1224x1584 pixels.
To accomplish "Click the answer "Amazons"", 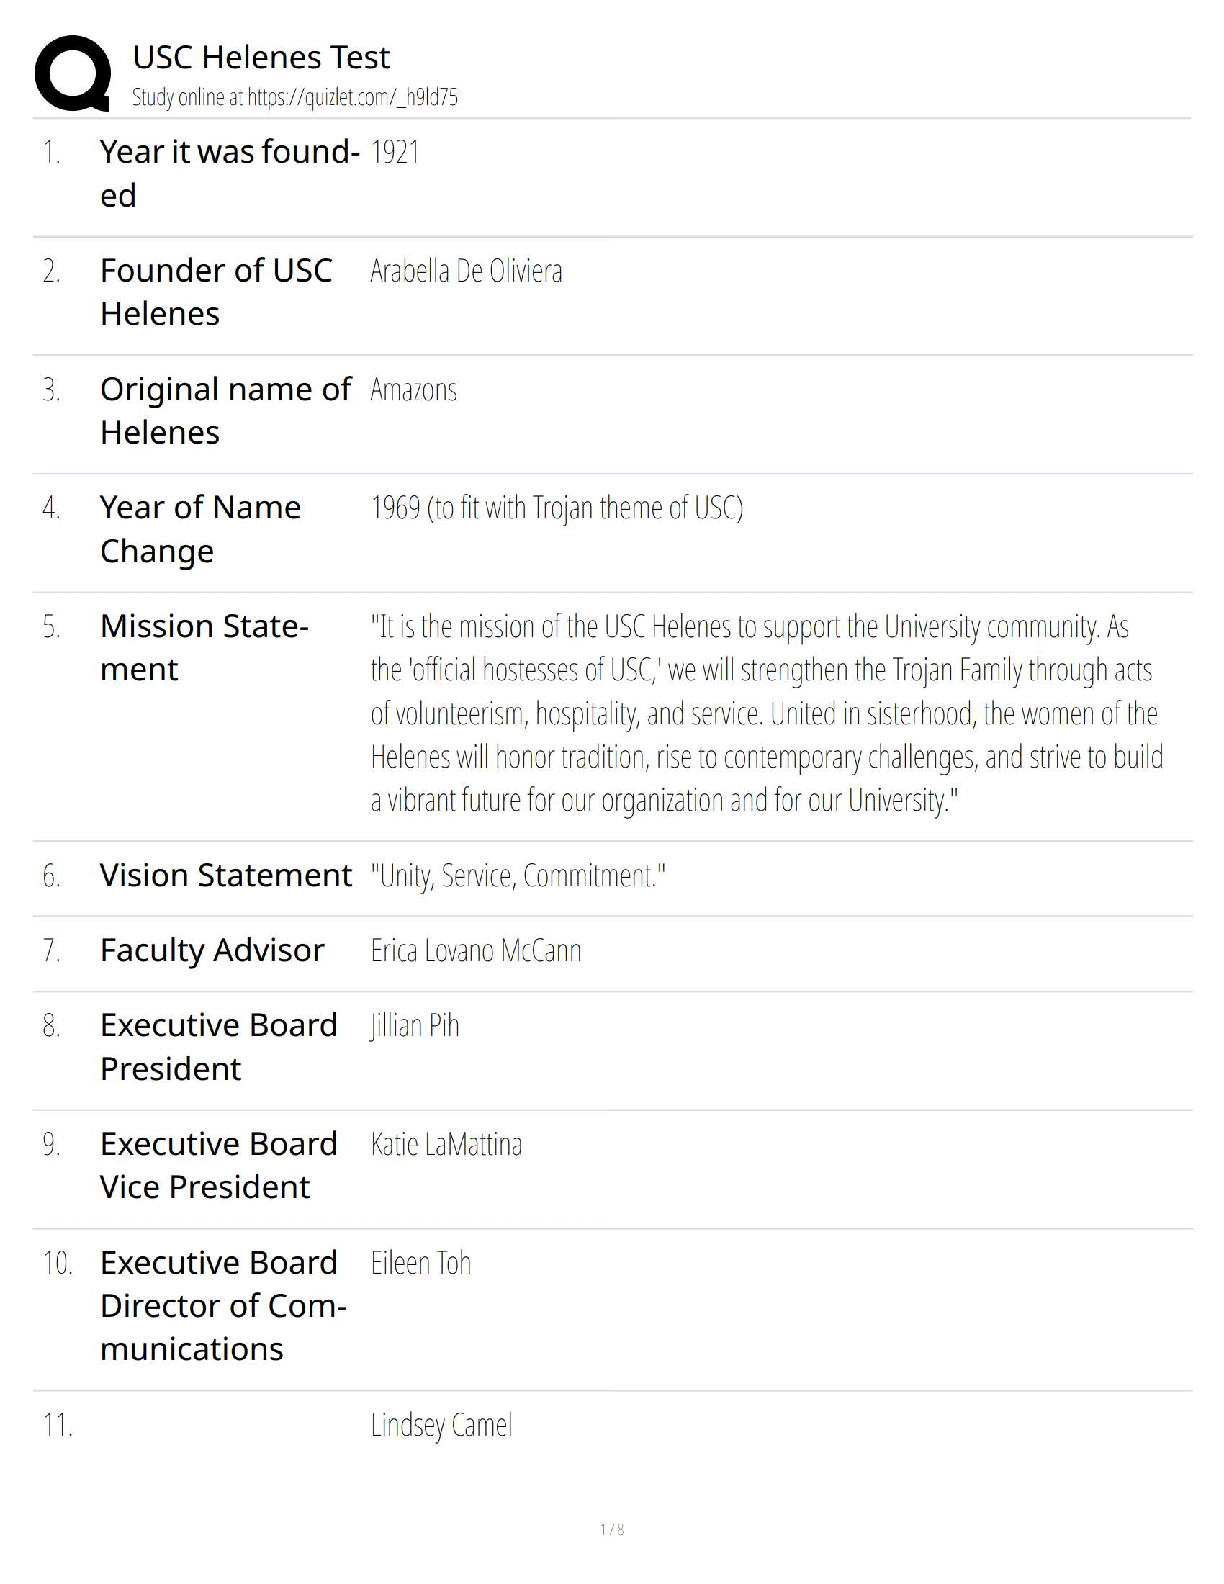I will click(413, 390).
